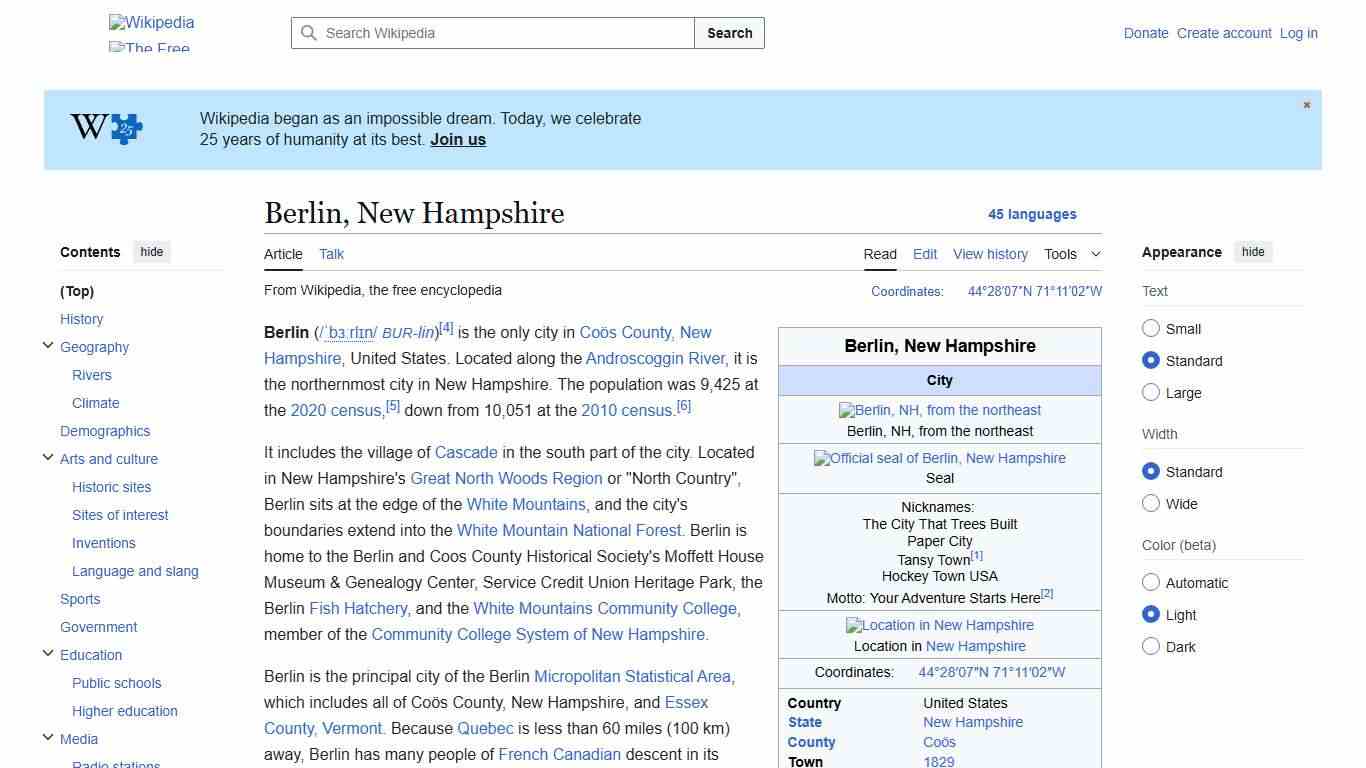Image resolution: width=1366 pixels, height=768 pixels.
Task: Dismiss the anniversary banner with the × icon
Action: (x=1306, y=104)
